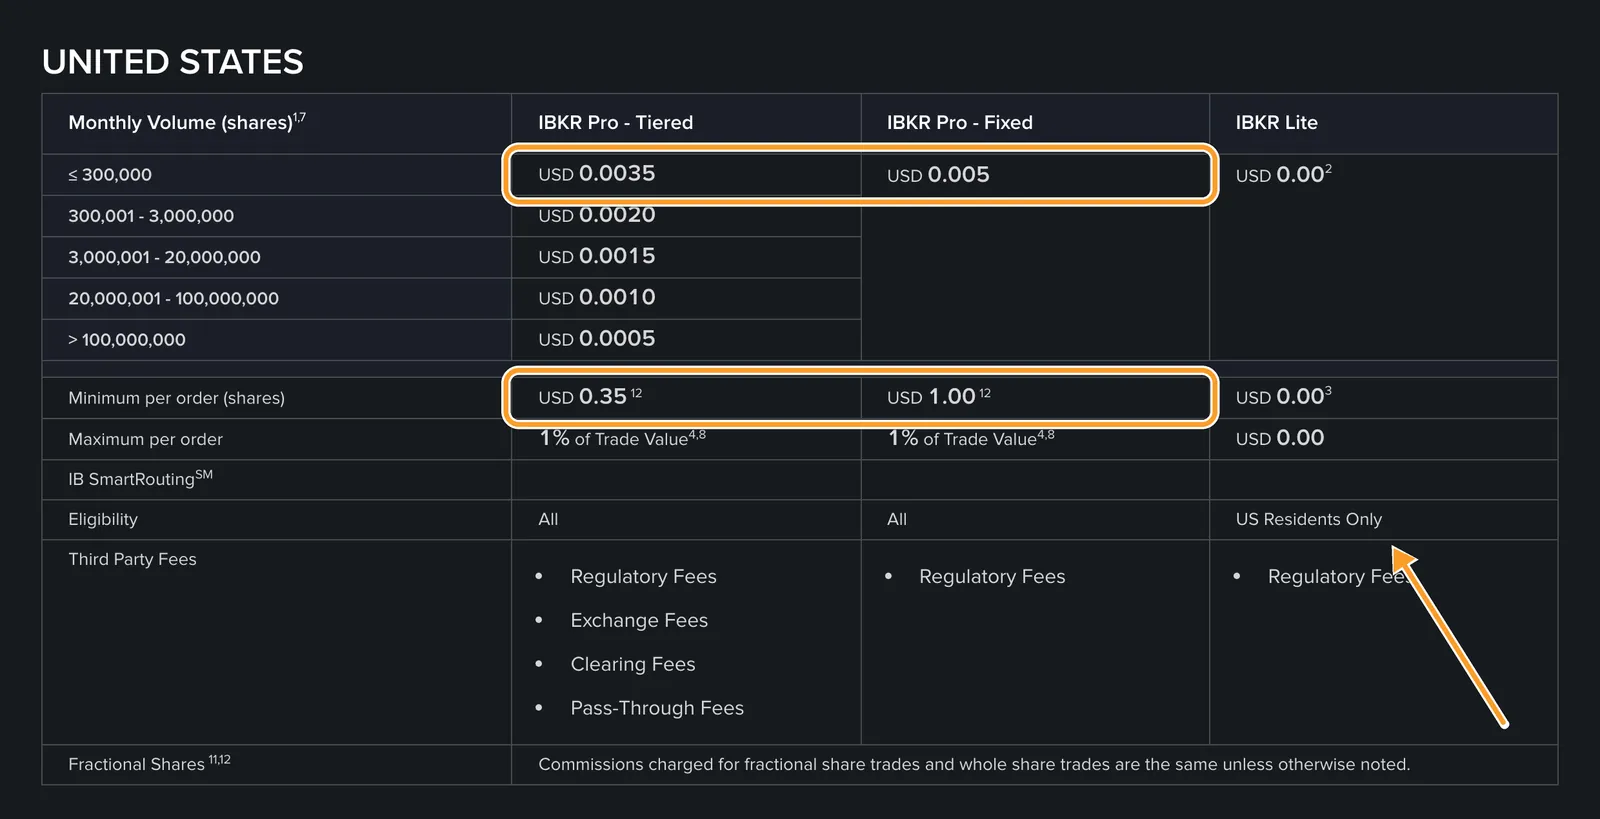Click IBKR Lite USD 0.00 maximum per order
This screenshot has height=819, width=1600.
pos(1279,438)
